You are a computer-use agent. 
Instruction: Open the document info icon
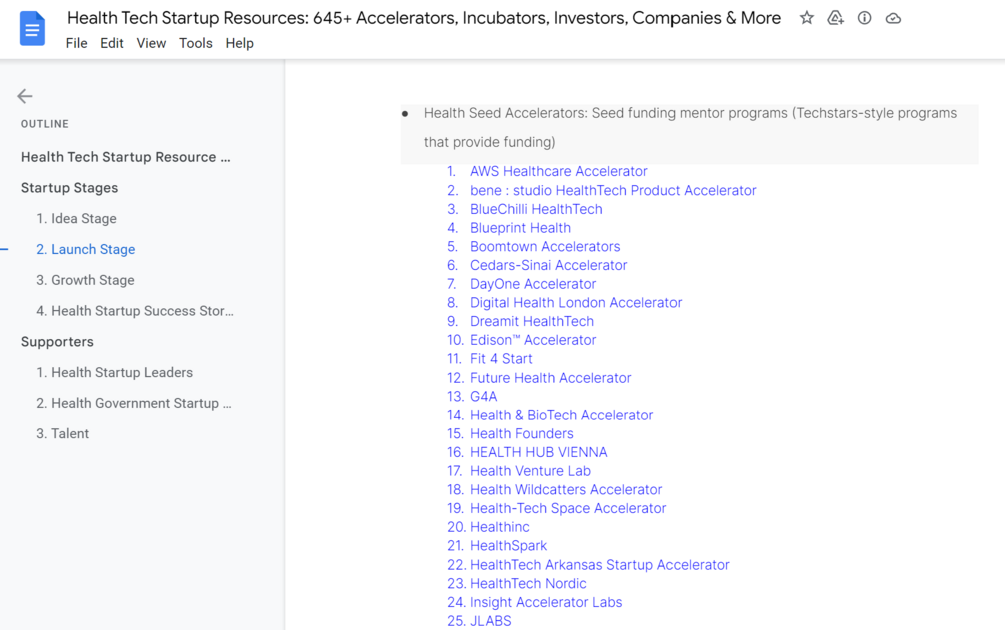coord(865,18)
